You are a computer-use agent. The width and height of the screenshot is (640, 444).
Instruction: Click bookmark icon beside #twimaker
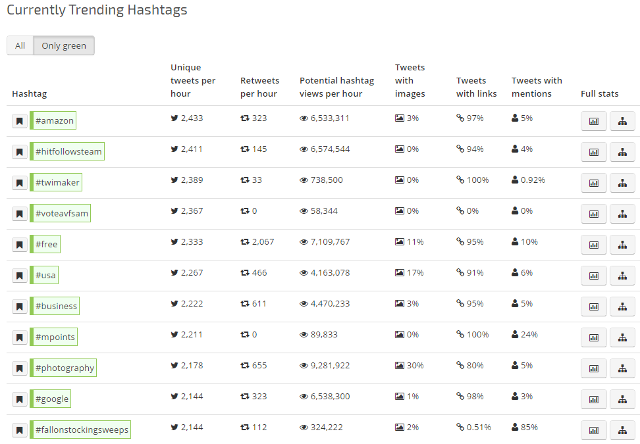tap(19, 183)
